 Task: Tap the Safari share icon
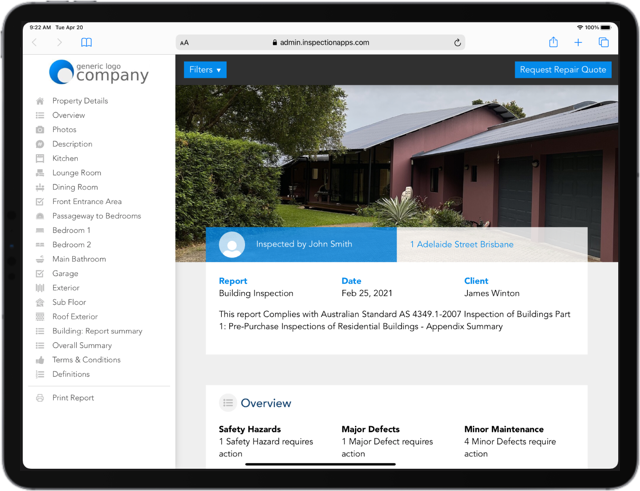click(553, 43)
